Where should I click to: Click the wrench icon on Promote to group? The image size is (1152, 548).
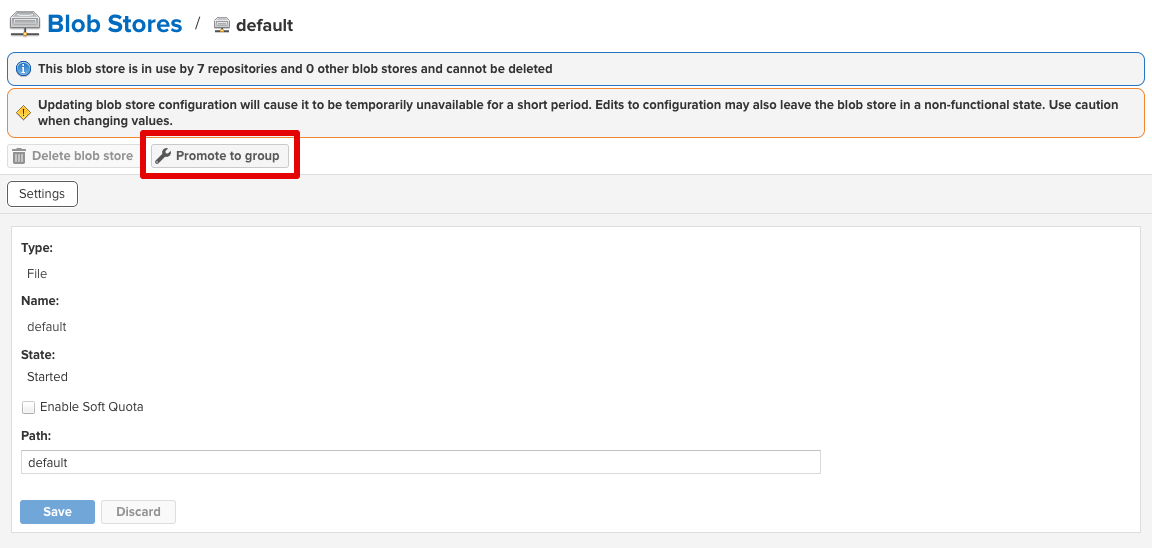[163, 156]
